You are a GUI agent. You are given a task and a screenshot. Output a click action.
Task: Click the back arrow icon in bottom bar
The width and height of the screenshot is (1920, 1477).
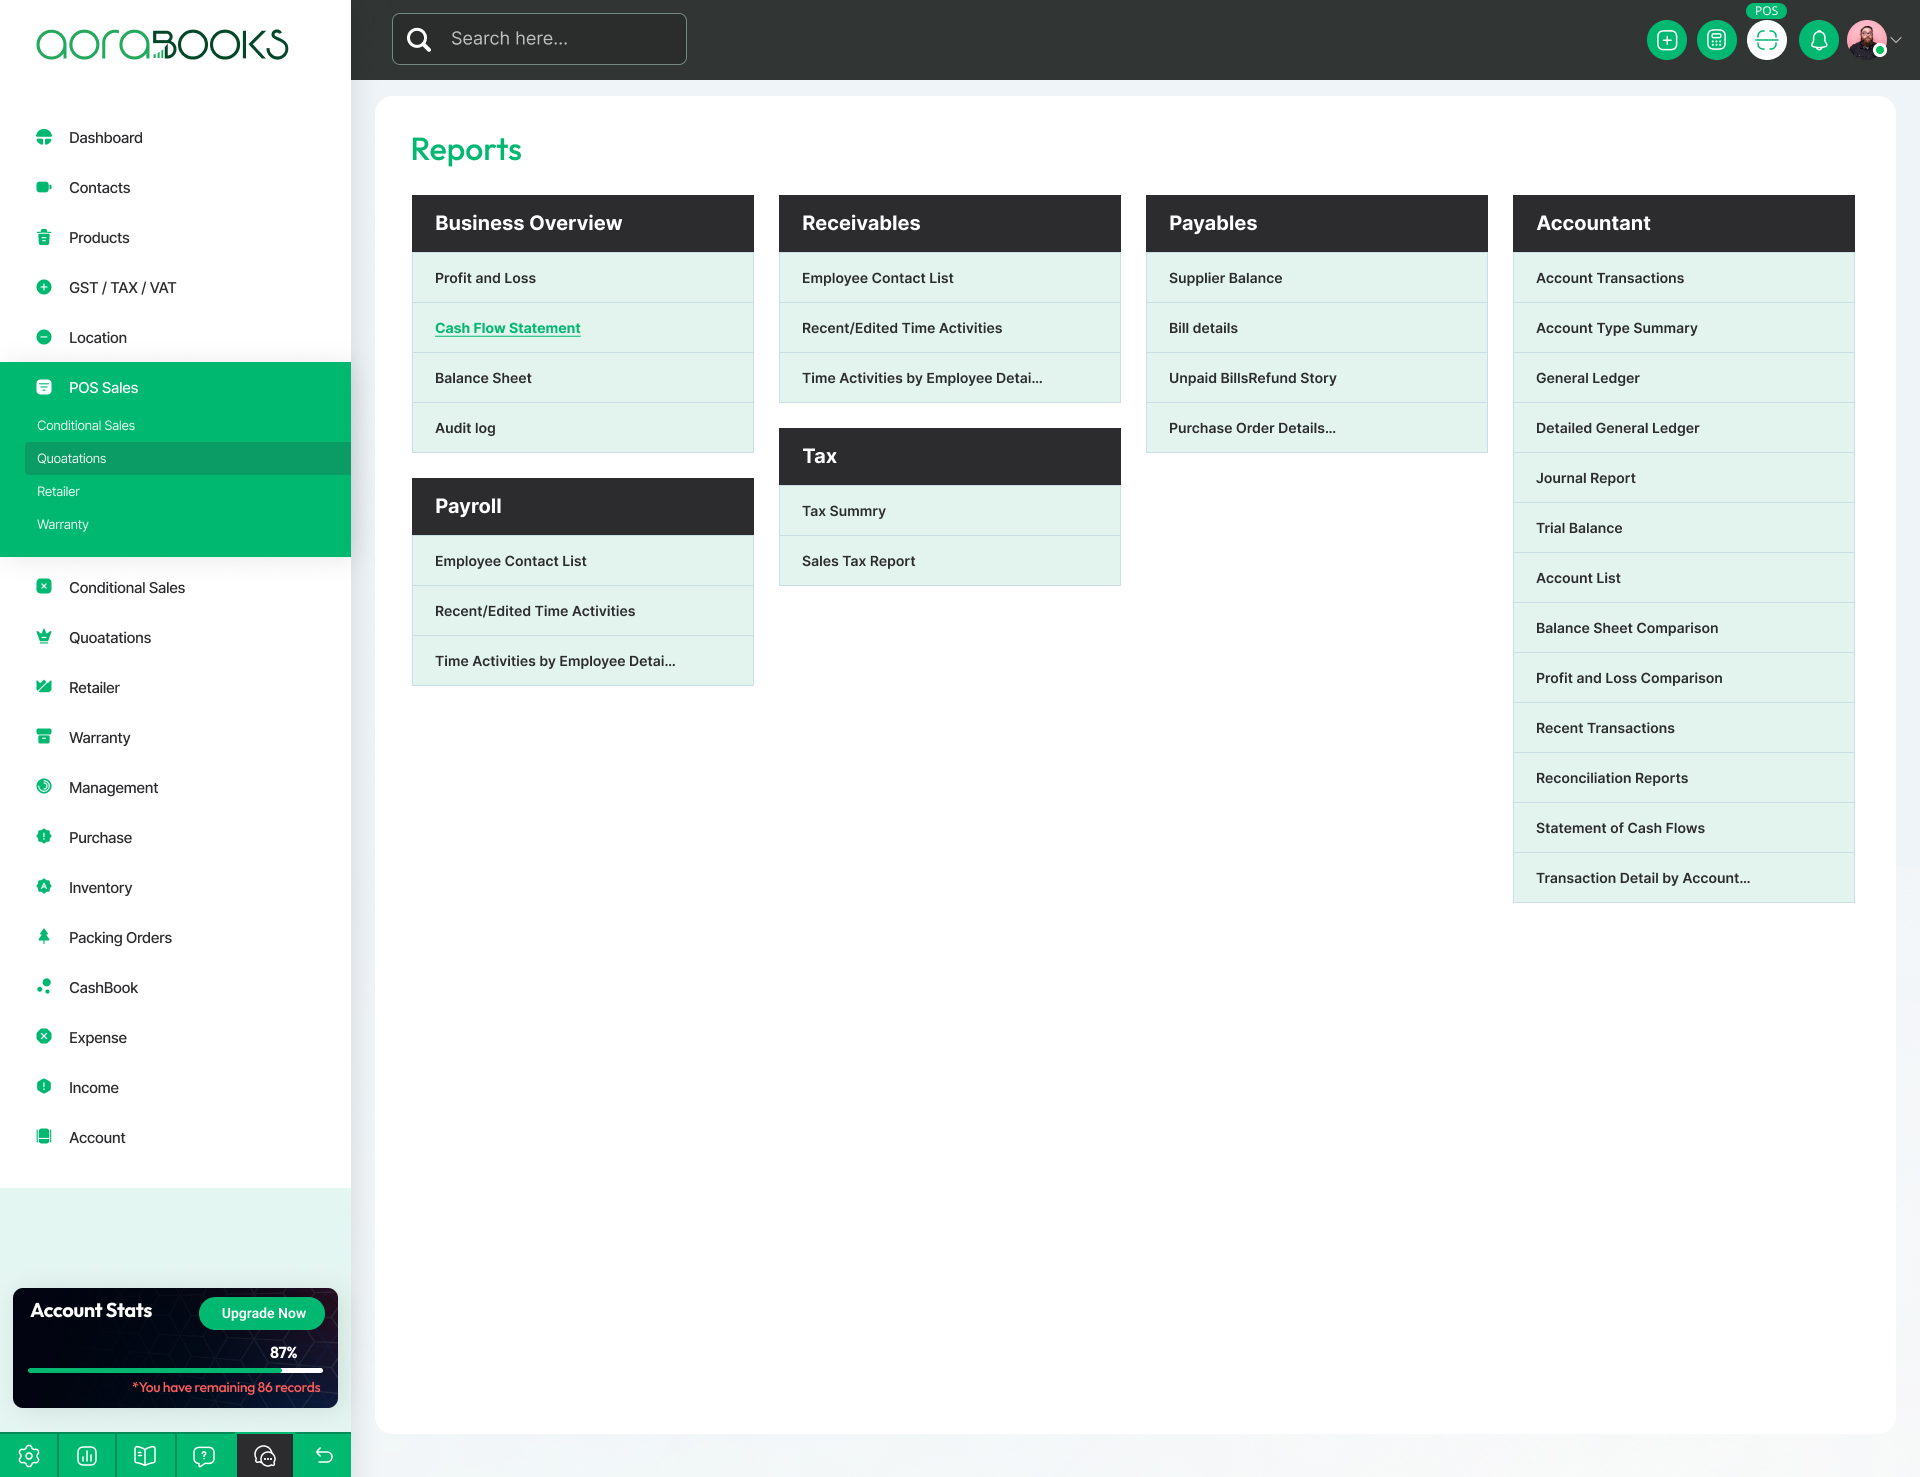click(324, 1455)
